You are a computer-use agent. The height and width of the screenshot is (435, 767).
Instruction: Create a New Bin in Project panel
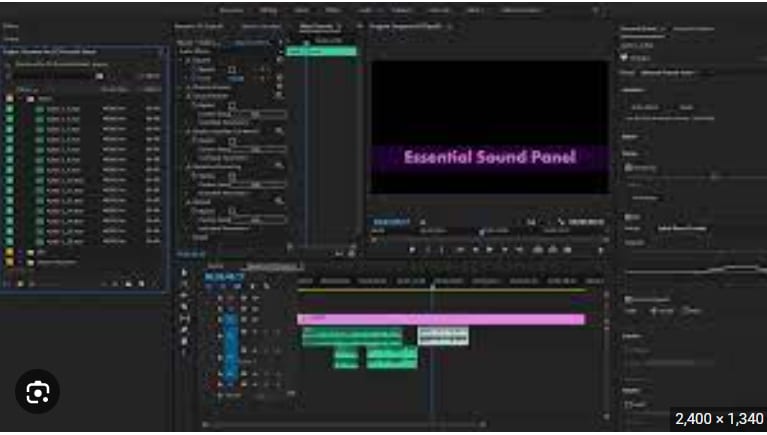coord(128,283)
